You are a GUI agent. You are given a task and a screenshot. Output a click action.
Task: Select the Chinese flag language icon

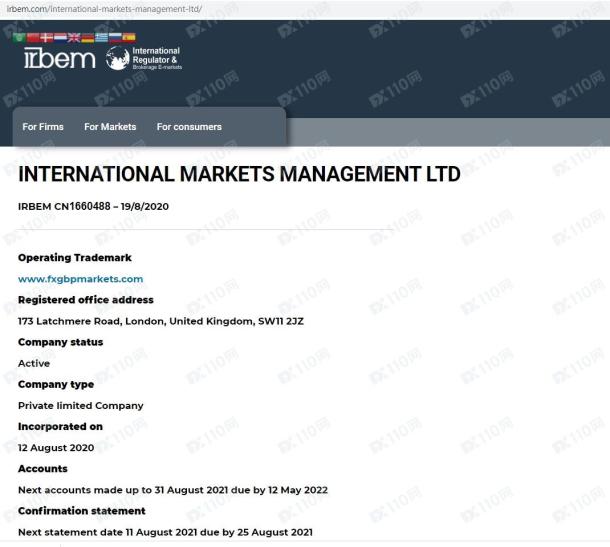(33, 37)
